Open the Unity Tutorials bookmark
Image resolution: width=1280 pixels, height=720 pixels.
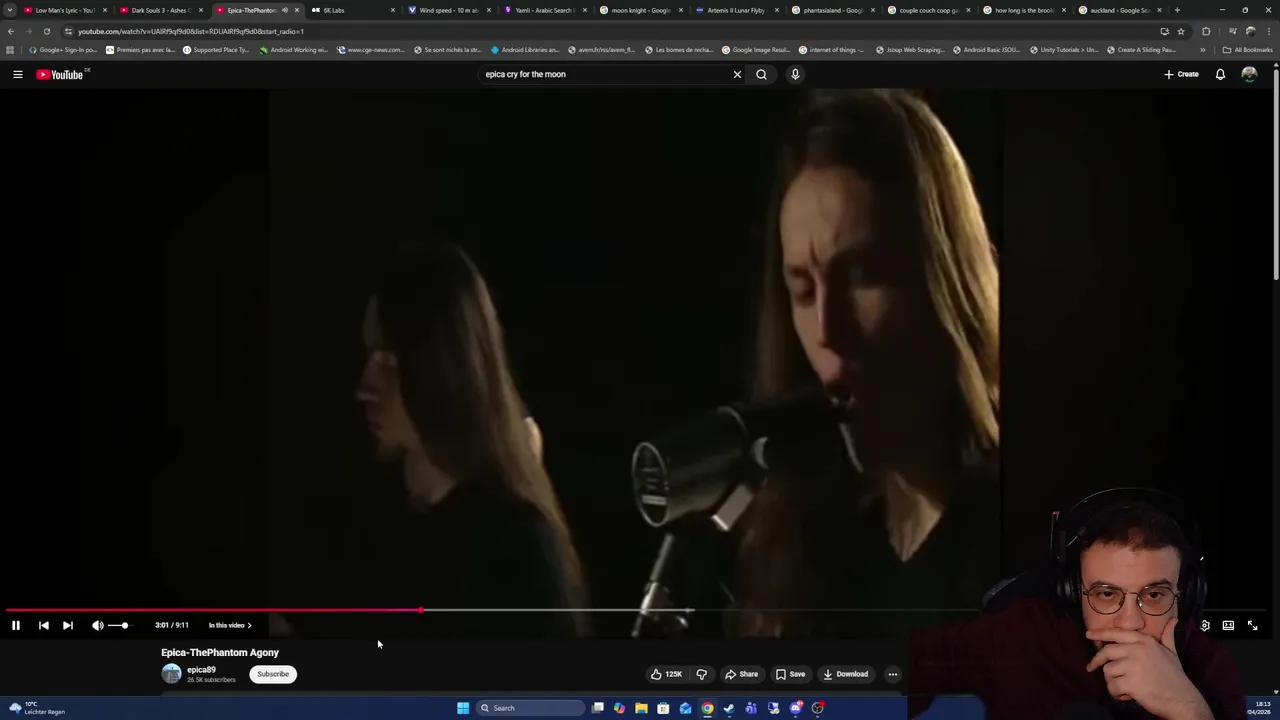tap(1063, 50)
